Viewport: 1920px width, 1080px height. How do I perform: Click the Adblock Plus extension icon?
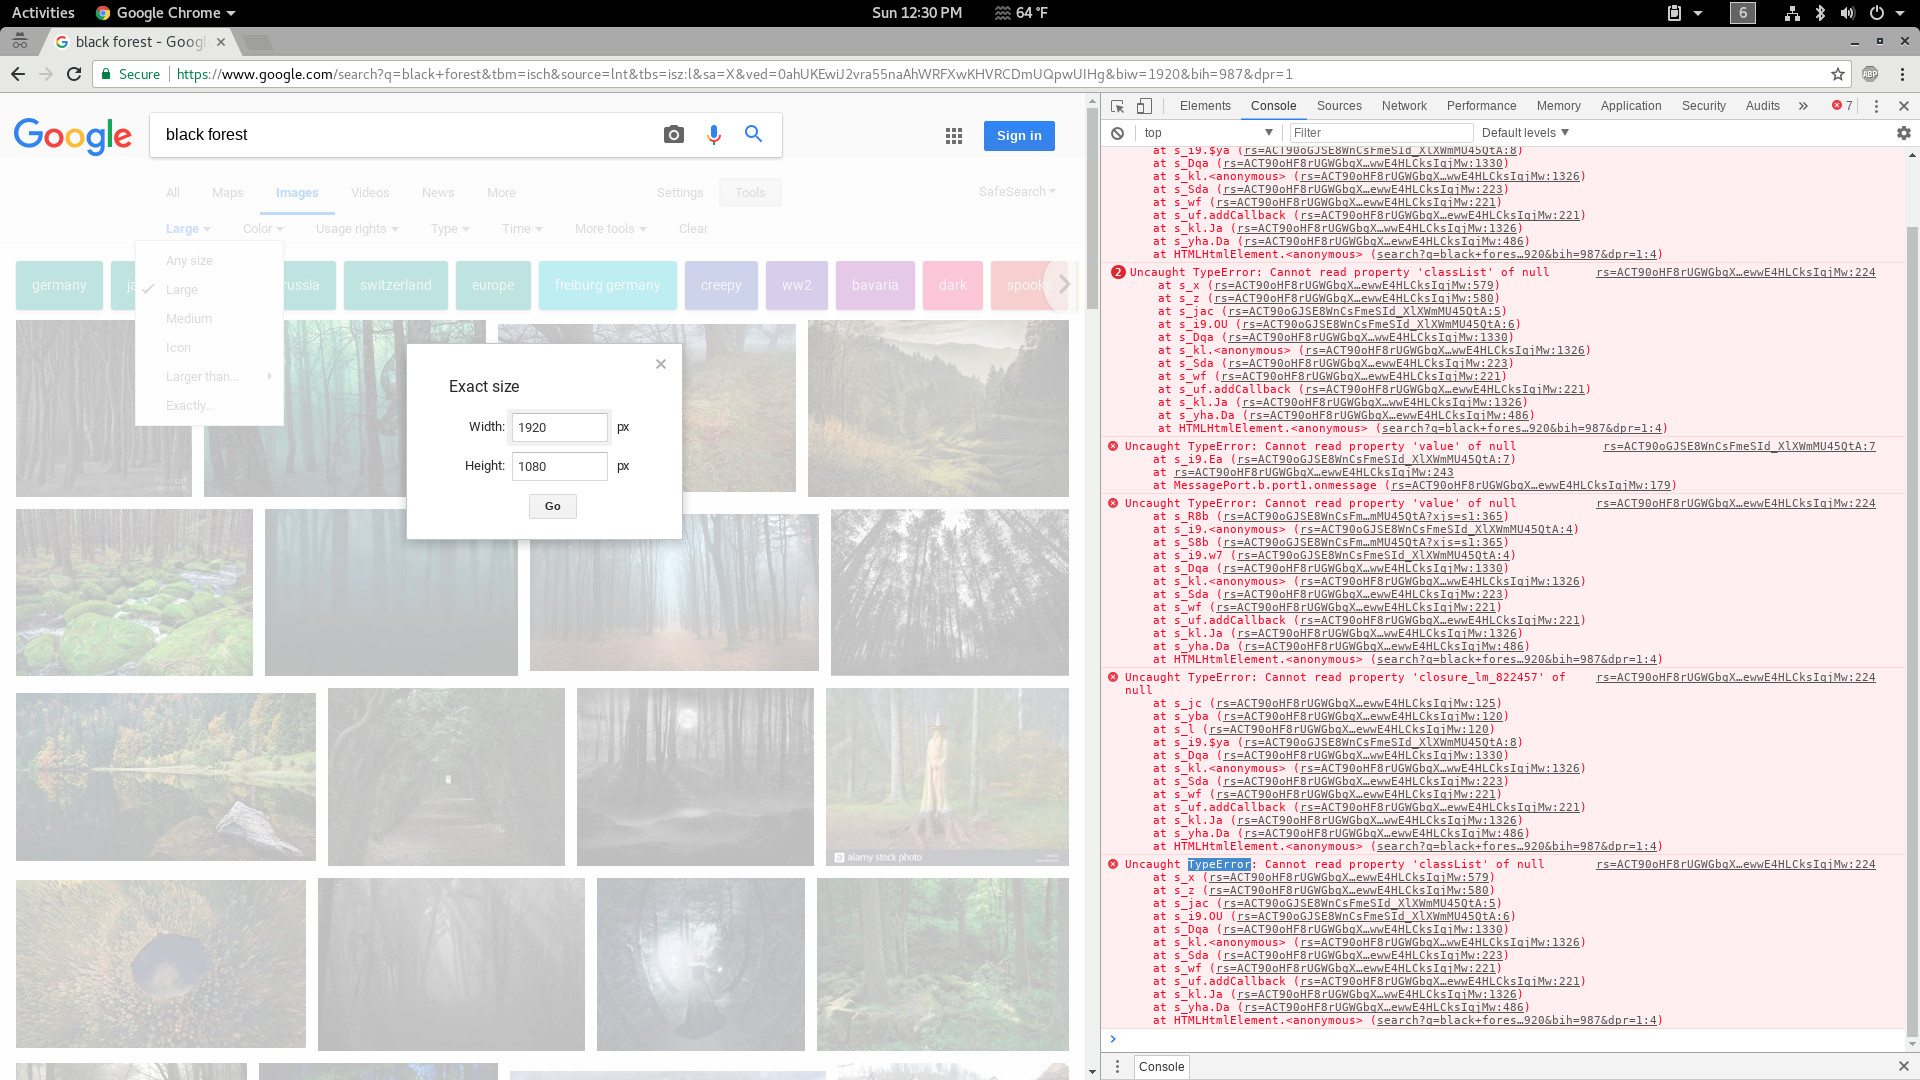coord(1870,74)
